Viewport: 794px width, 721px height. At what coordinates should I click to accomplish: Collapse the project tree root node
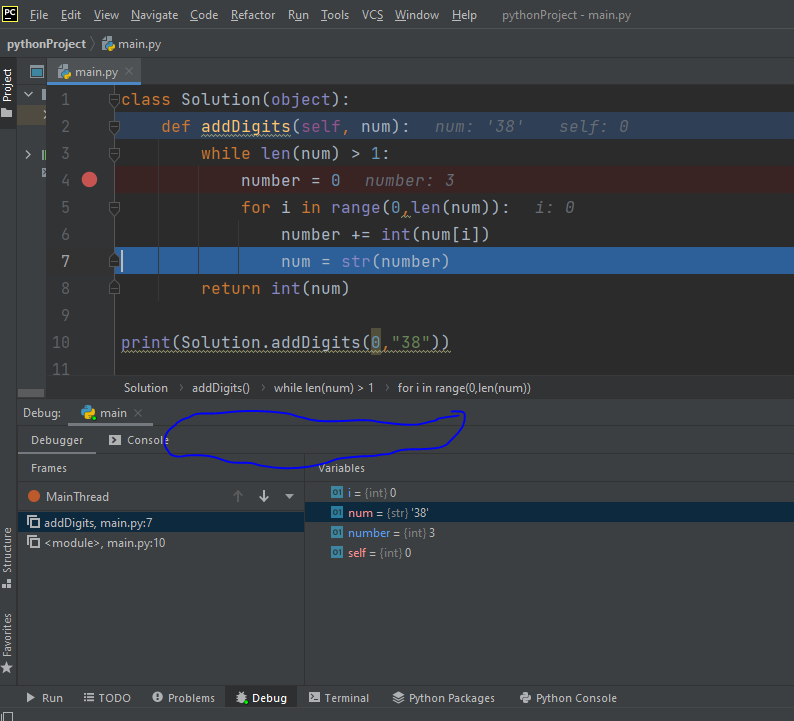(29, 94)
